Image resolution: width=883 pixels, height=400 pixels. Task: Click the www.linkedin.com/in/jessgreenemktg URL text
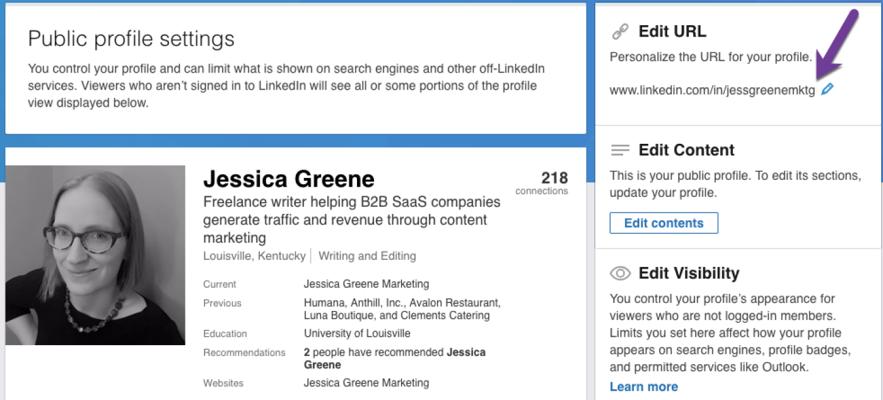[x=711, y=90]
